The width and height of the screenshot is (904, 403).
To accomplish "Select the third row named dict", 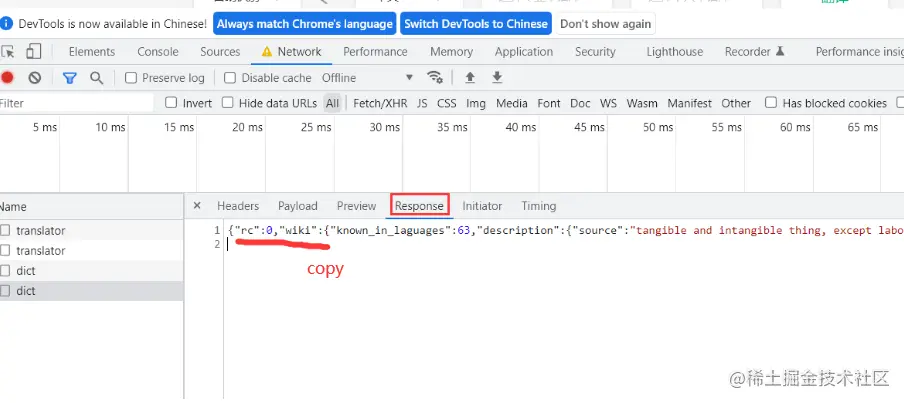I will [x=92, y=271].
